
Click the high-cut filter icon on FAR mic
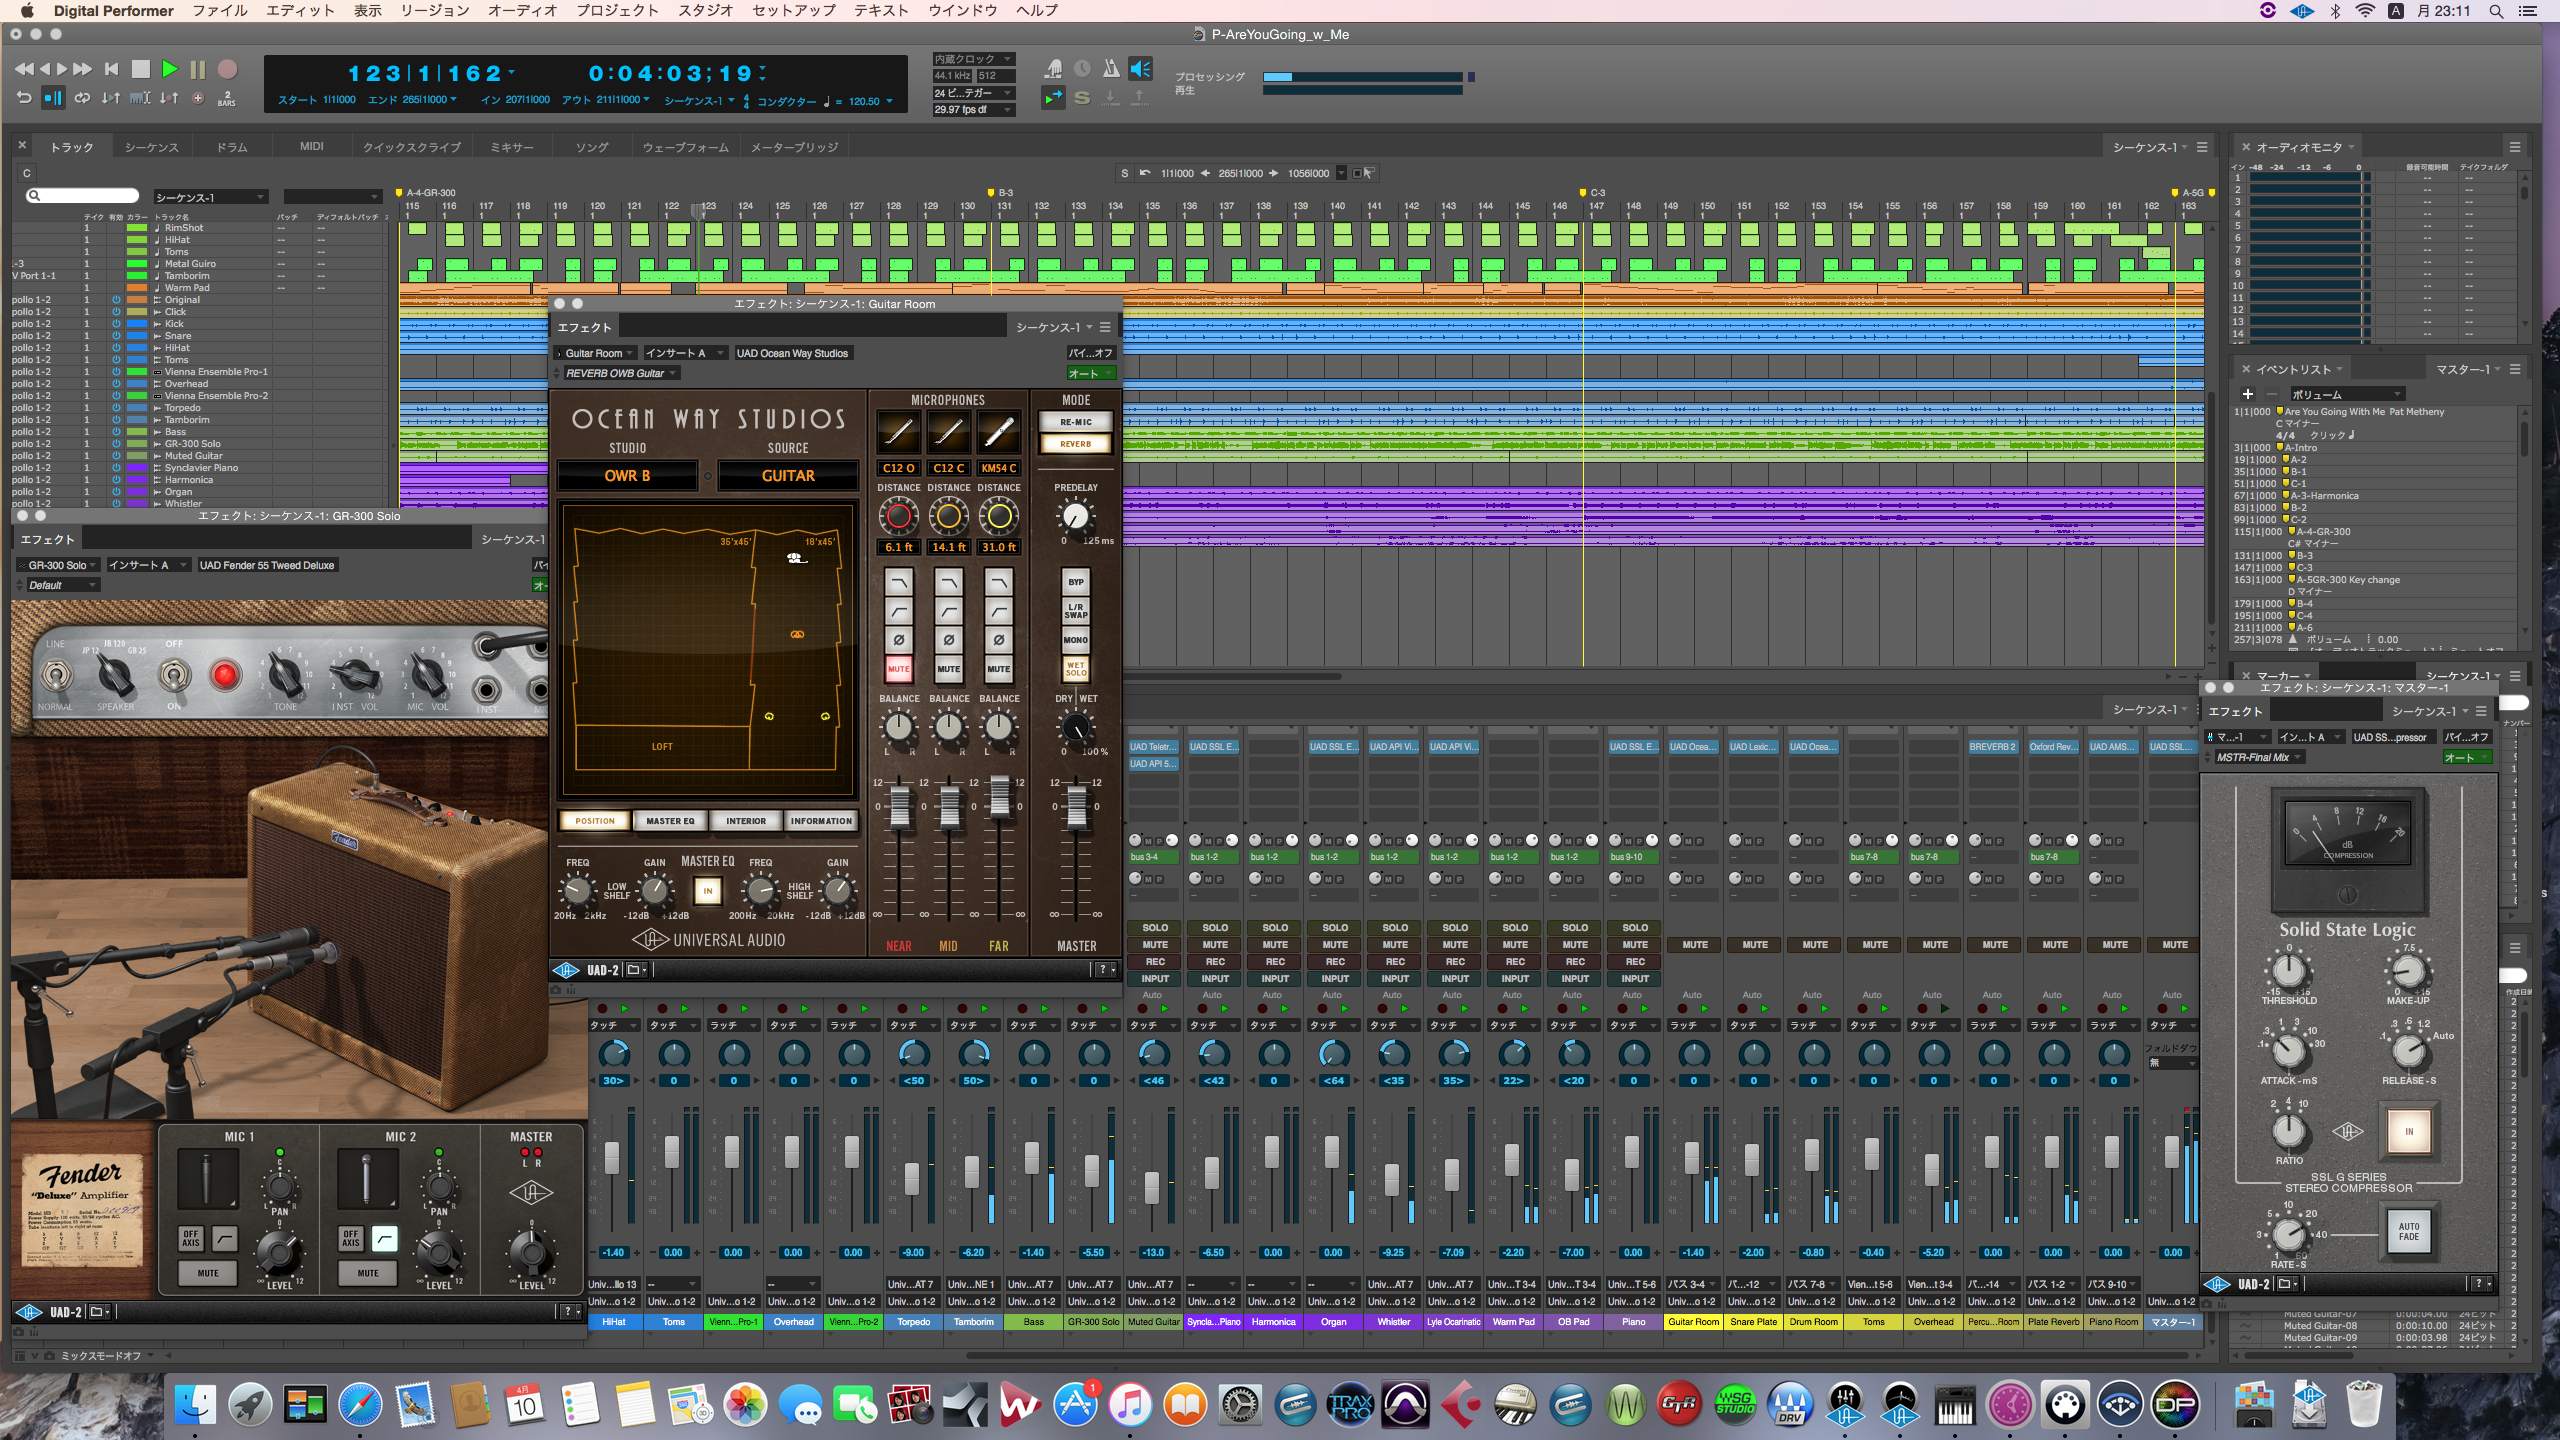(x=998, y=583)
